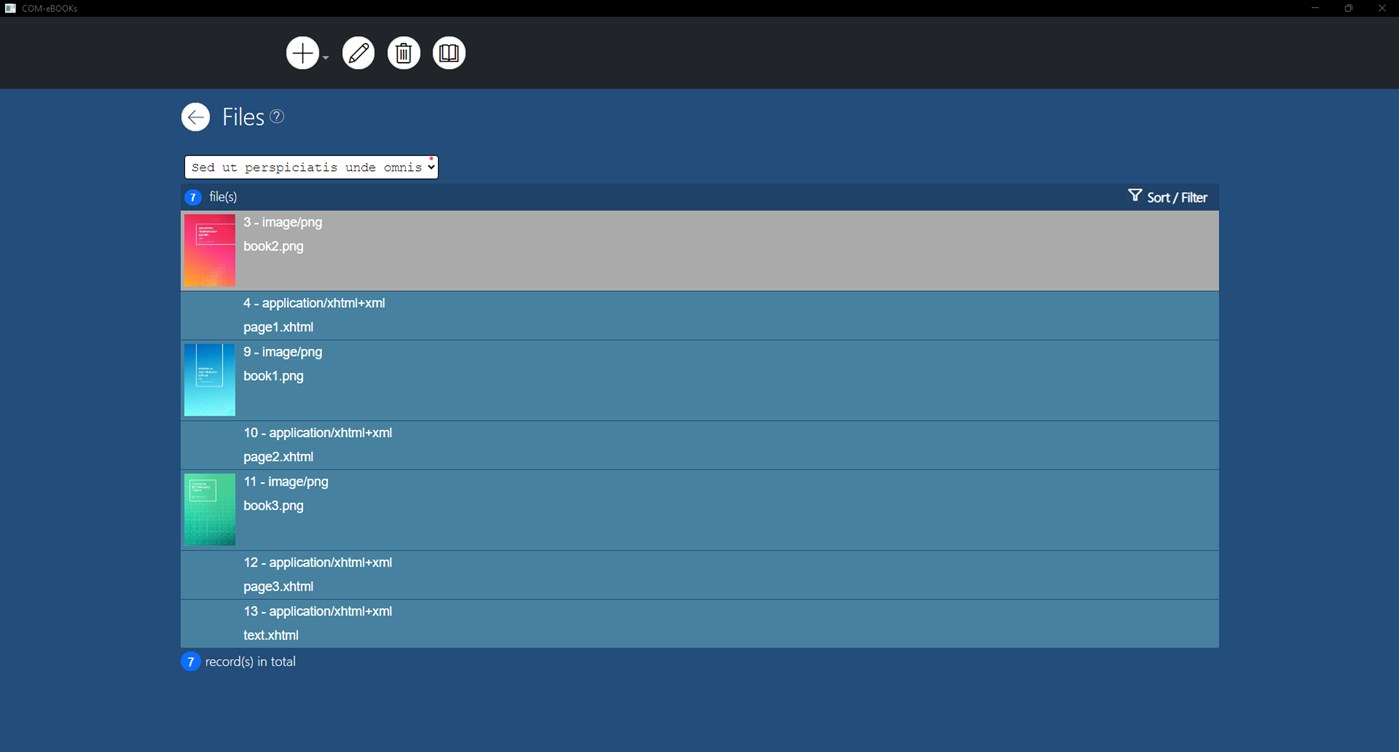
Task: Click the '7 record(s) in total' badge
Action: pos(190,661)
